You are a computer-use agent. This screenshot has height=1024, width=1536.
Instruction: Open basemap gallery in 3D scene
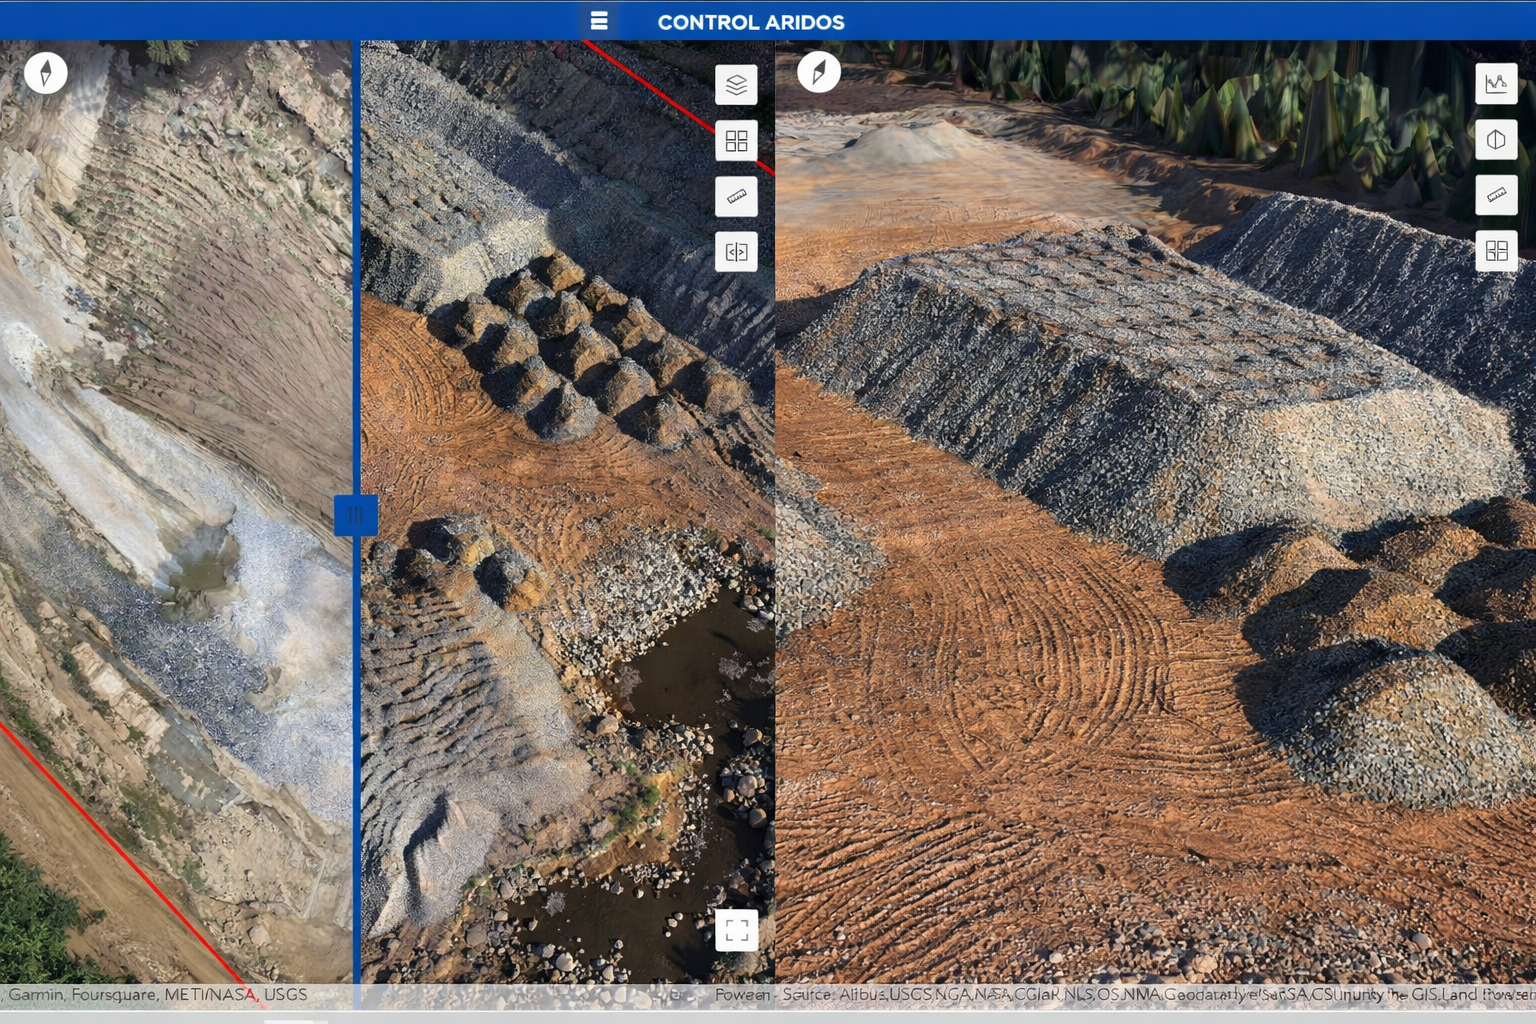click(1496, 251)
